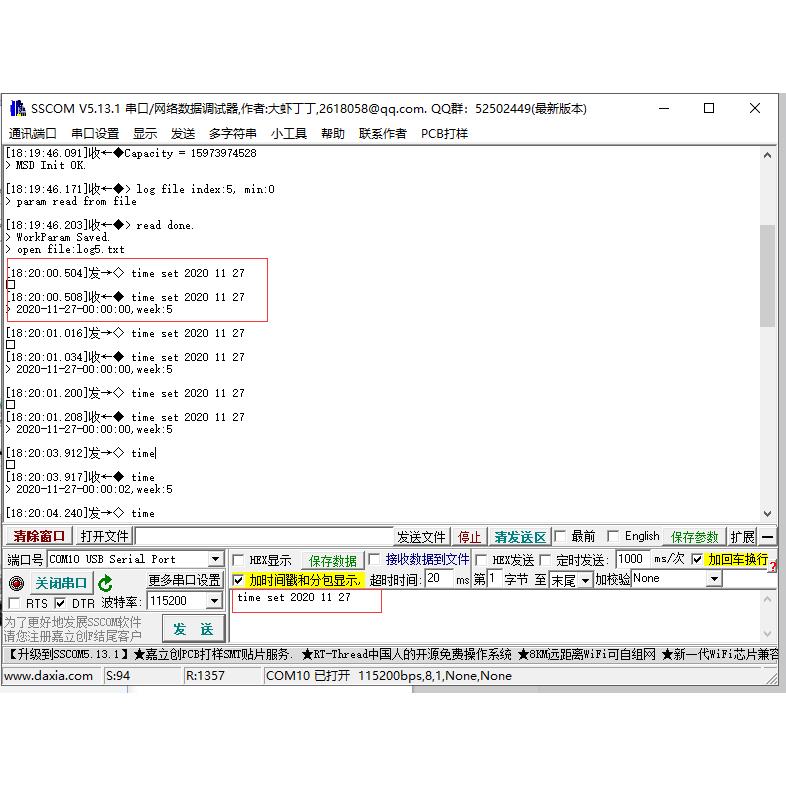The height and width of the screenshot is (786, 786).
Task: Click the 保存数据 button
Action: 332,560
